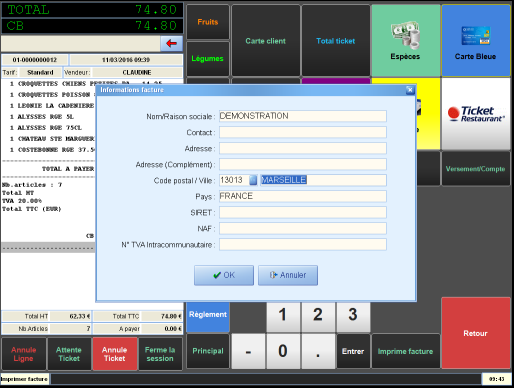The image size is (514, 388).
Task: Select Espèces cash payment
Action: click(x=405, y=41)
